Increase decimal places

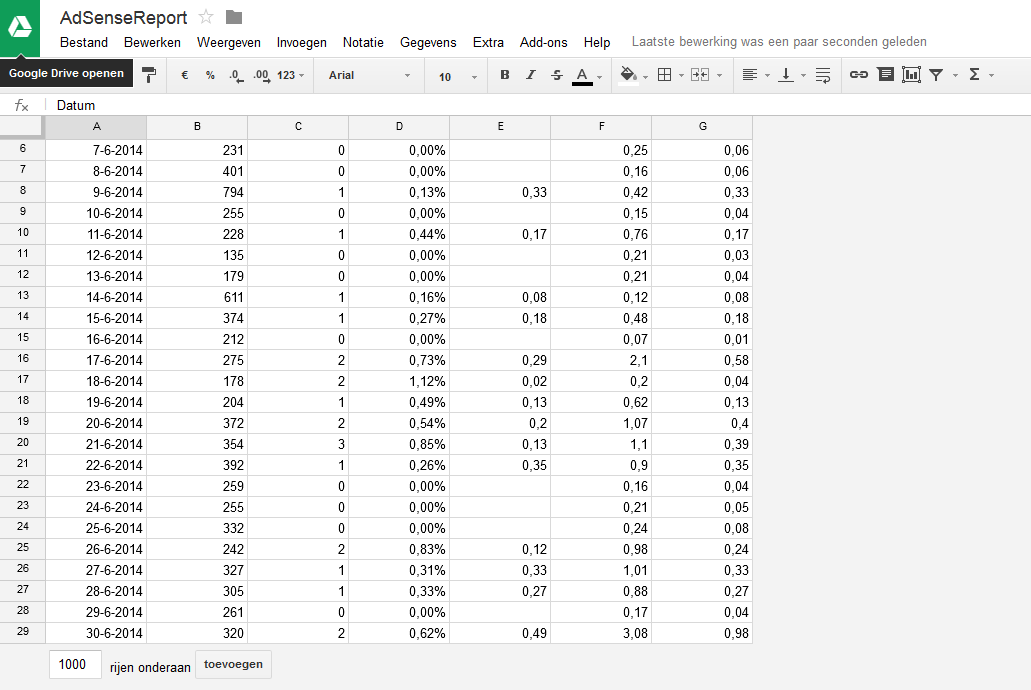pos(261,76)
